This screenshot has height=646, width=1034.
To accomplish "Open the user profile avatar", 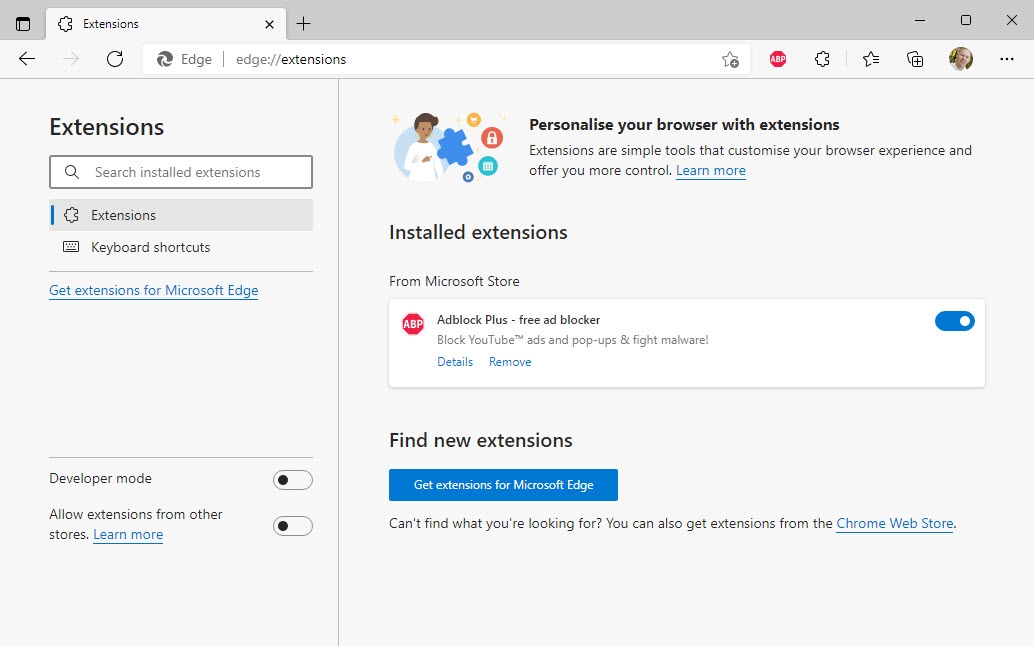I will (x=961, y=59).
